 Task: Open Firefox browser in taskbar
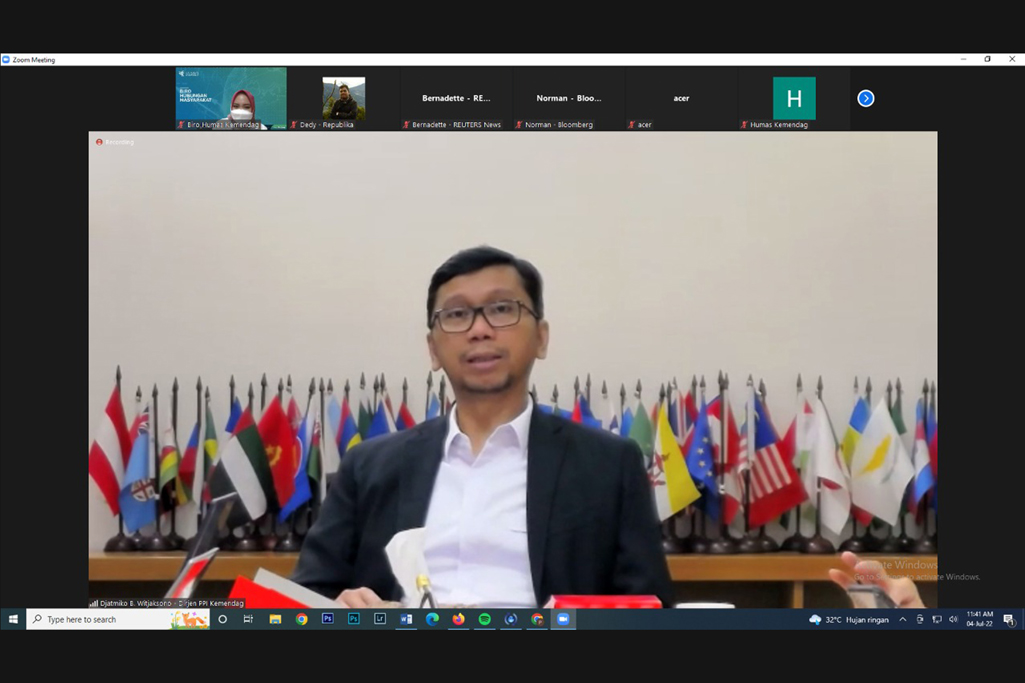[x=458, y=619]
